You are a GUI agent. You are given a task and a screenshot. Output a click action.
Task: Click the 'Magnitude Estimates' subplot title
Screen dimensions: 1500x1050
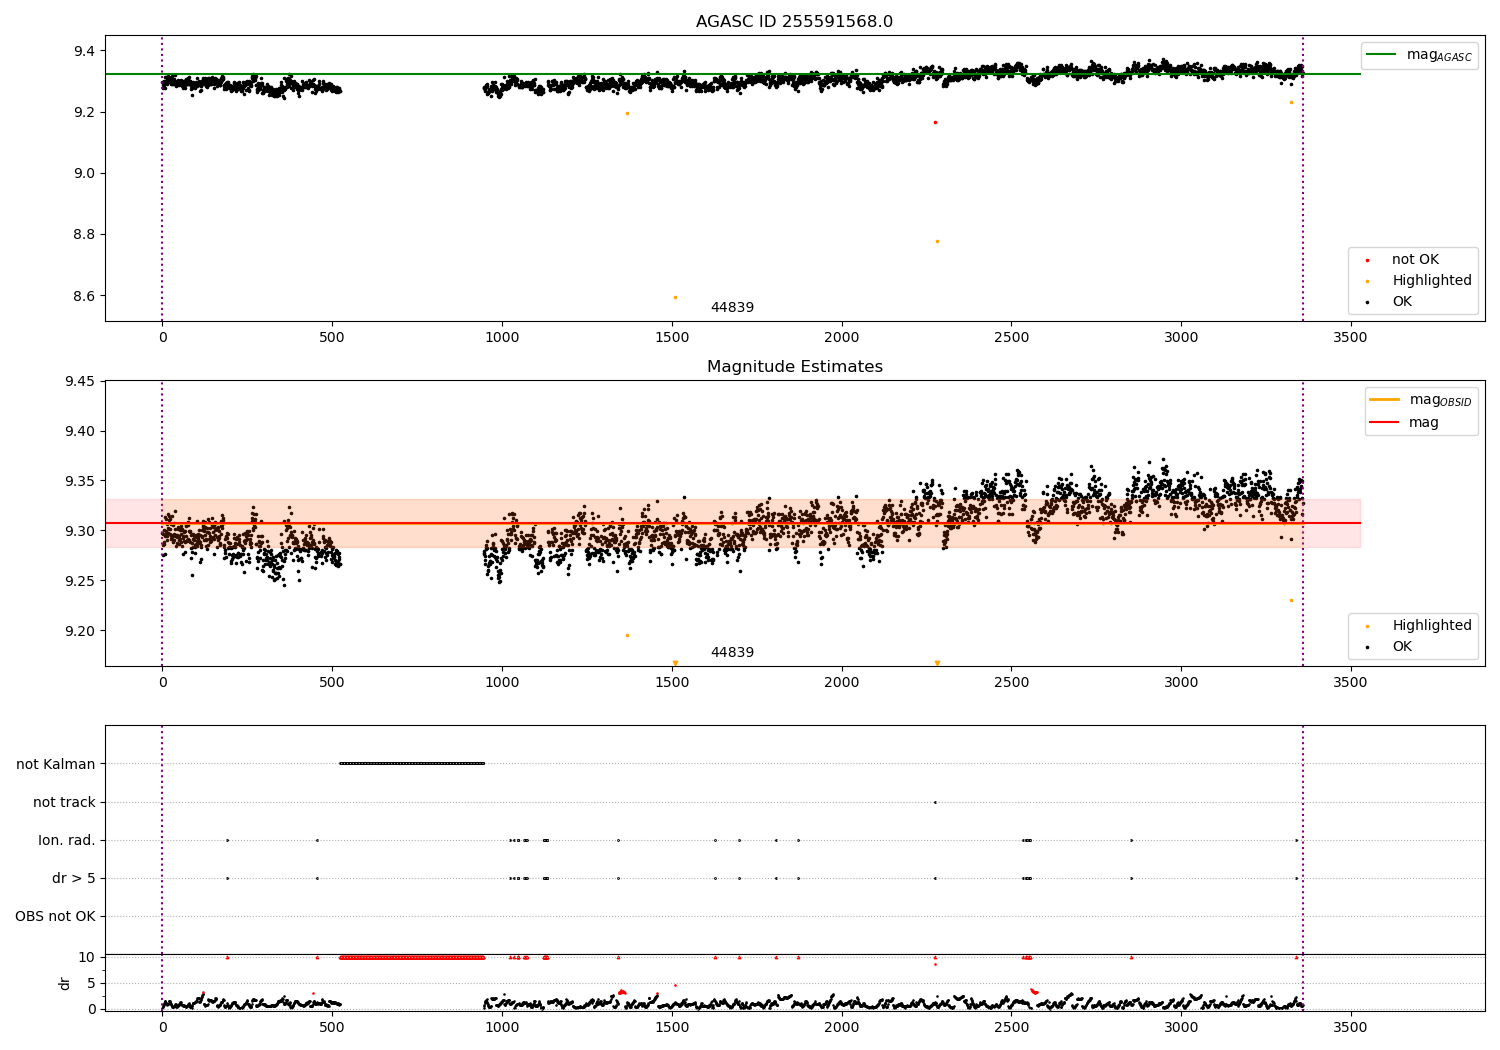click(794, 367)
